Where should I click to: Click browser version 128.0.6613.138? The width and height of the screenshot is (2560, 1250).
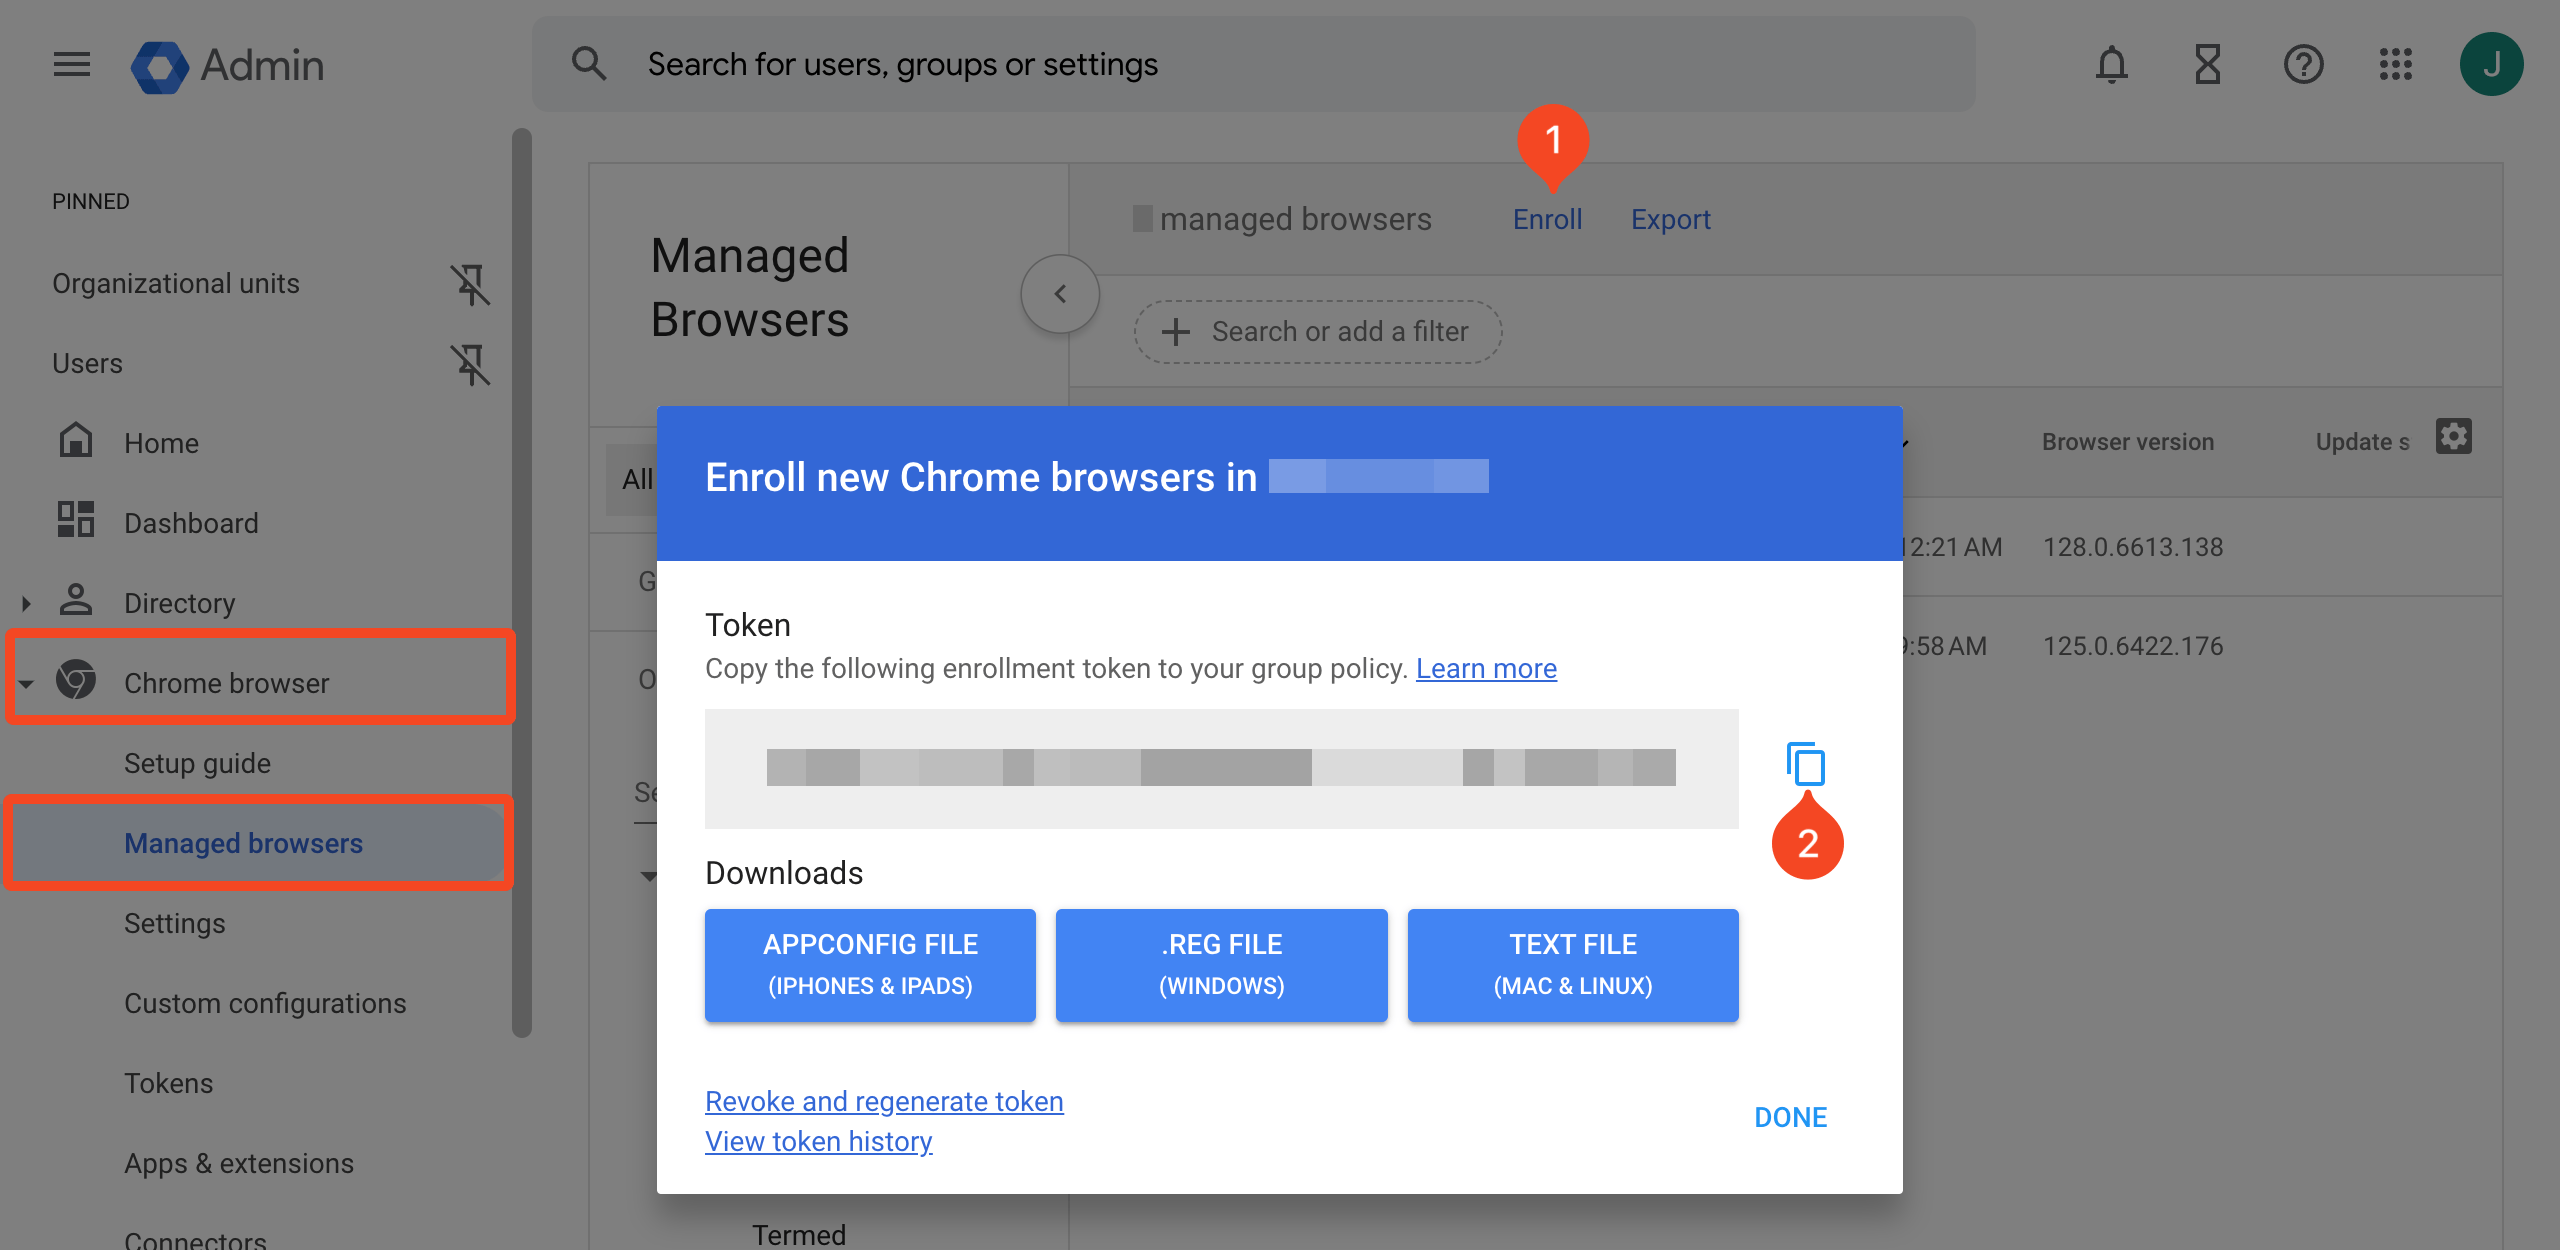coord(2133,547)
